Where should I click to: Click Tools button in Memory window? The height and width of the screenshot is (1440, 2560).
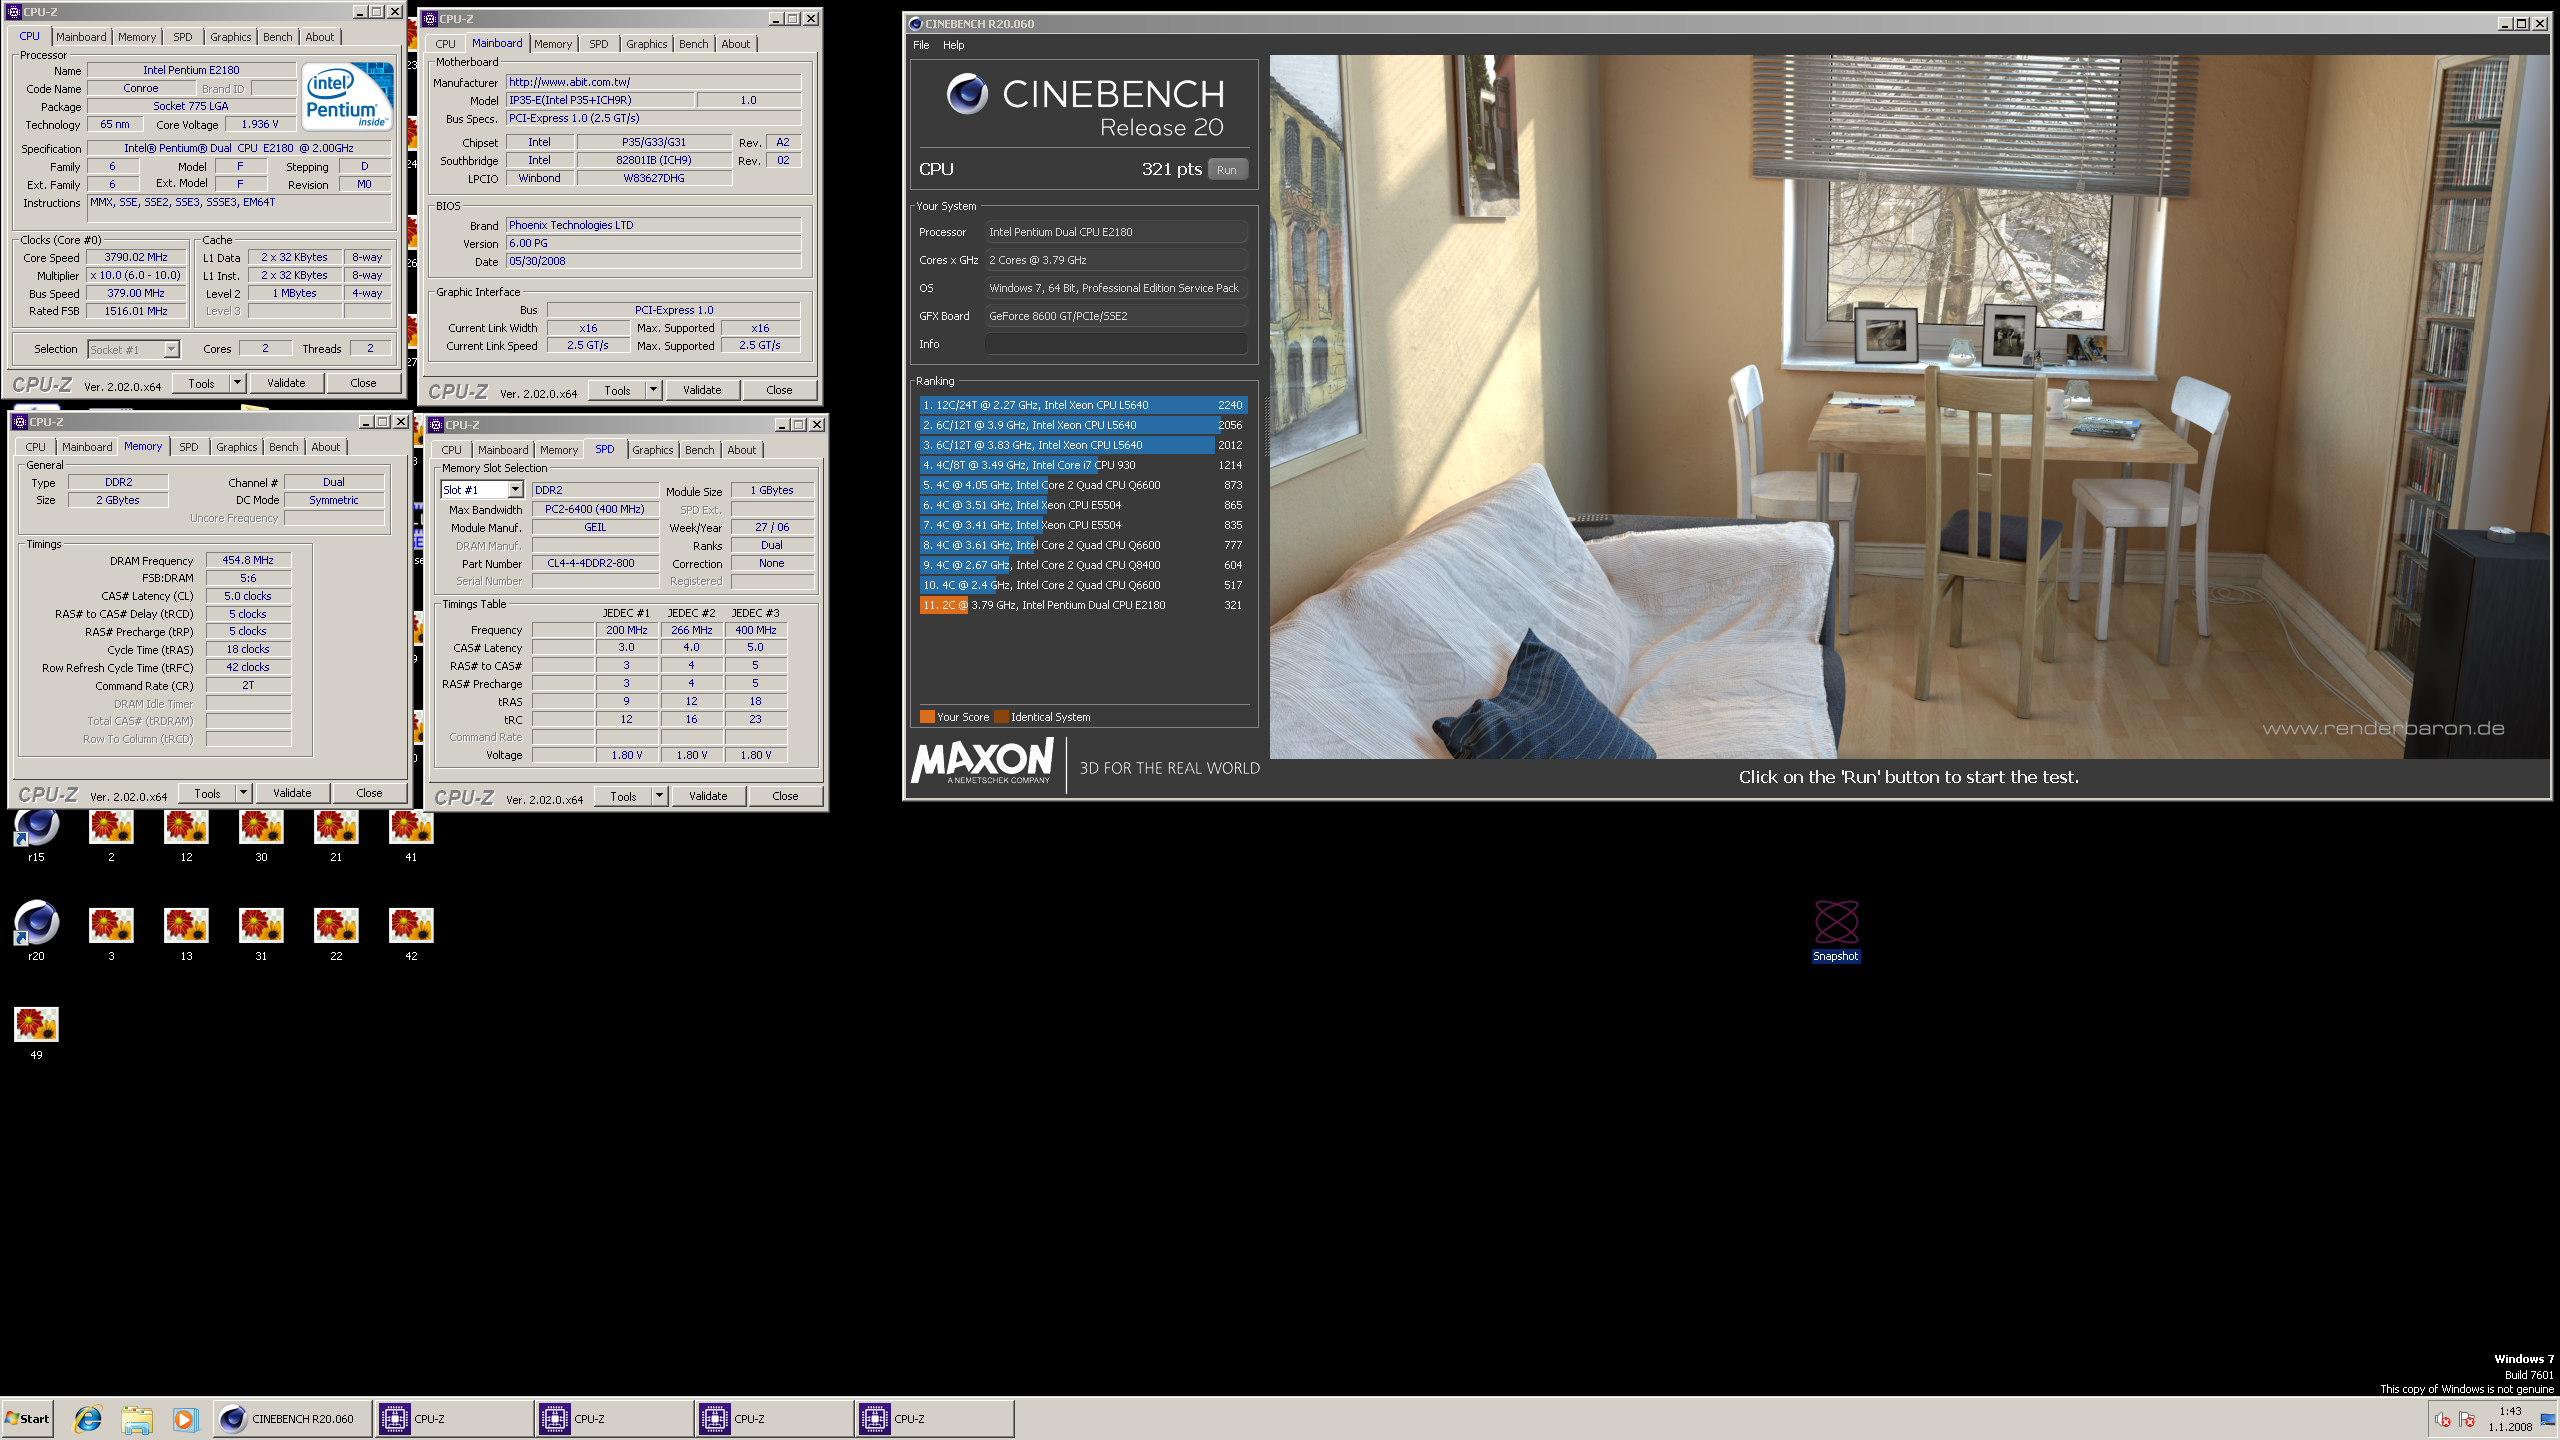click(208, 793)
